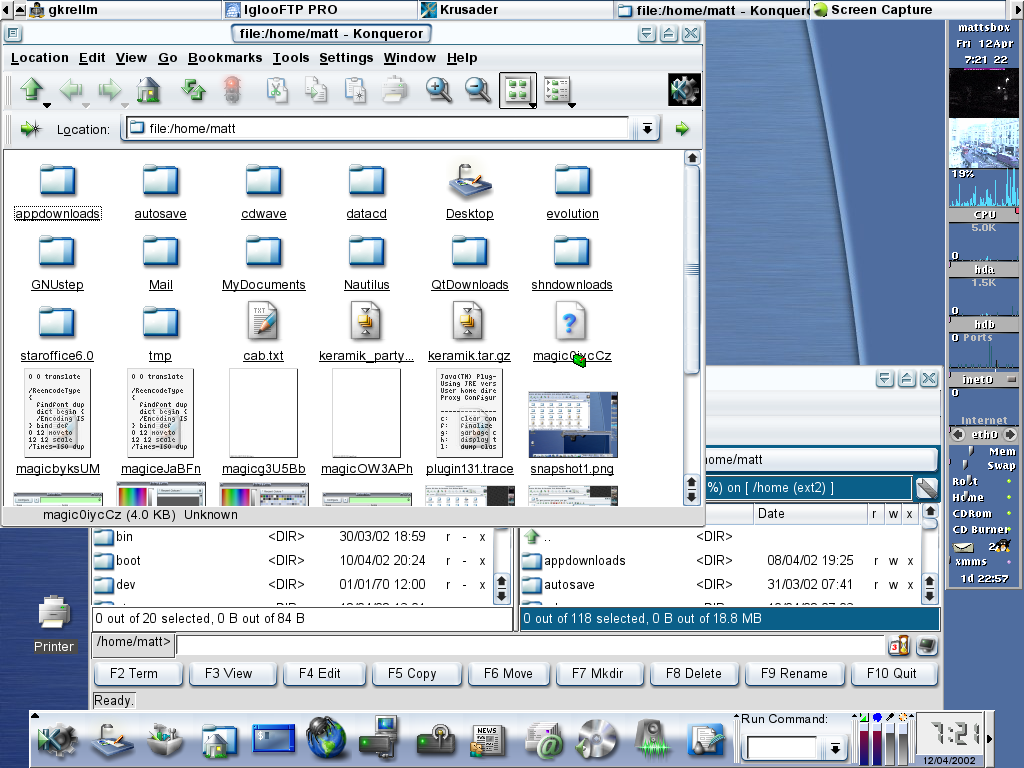Screen dimensions: 1024x768
Task: Open the Window menu
Action: pyautogui.click(x=409, y=57)
